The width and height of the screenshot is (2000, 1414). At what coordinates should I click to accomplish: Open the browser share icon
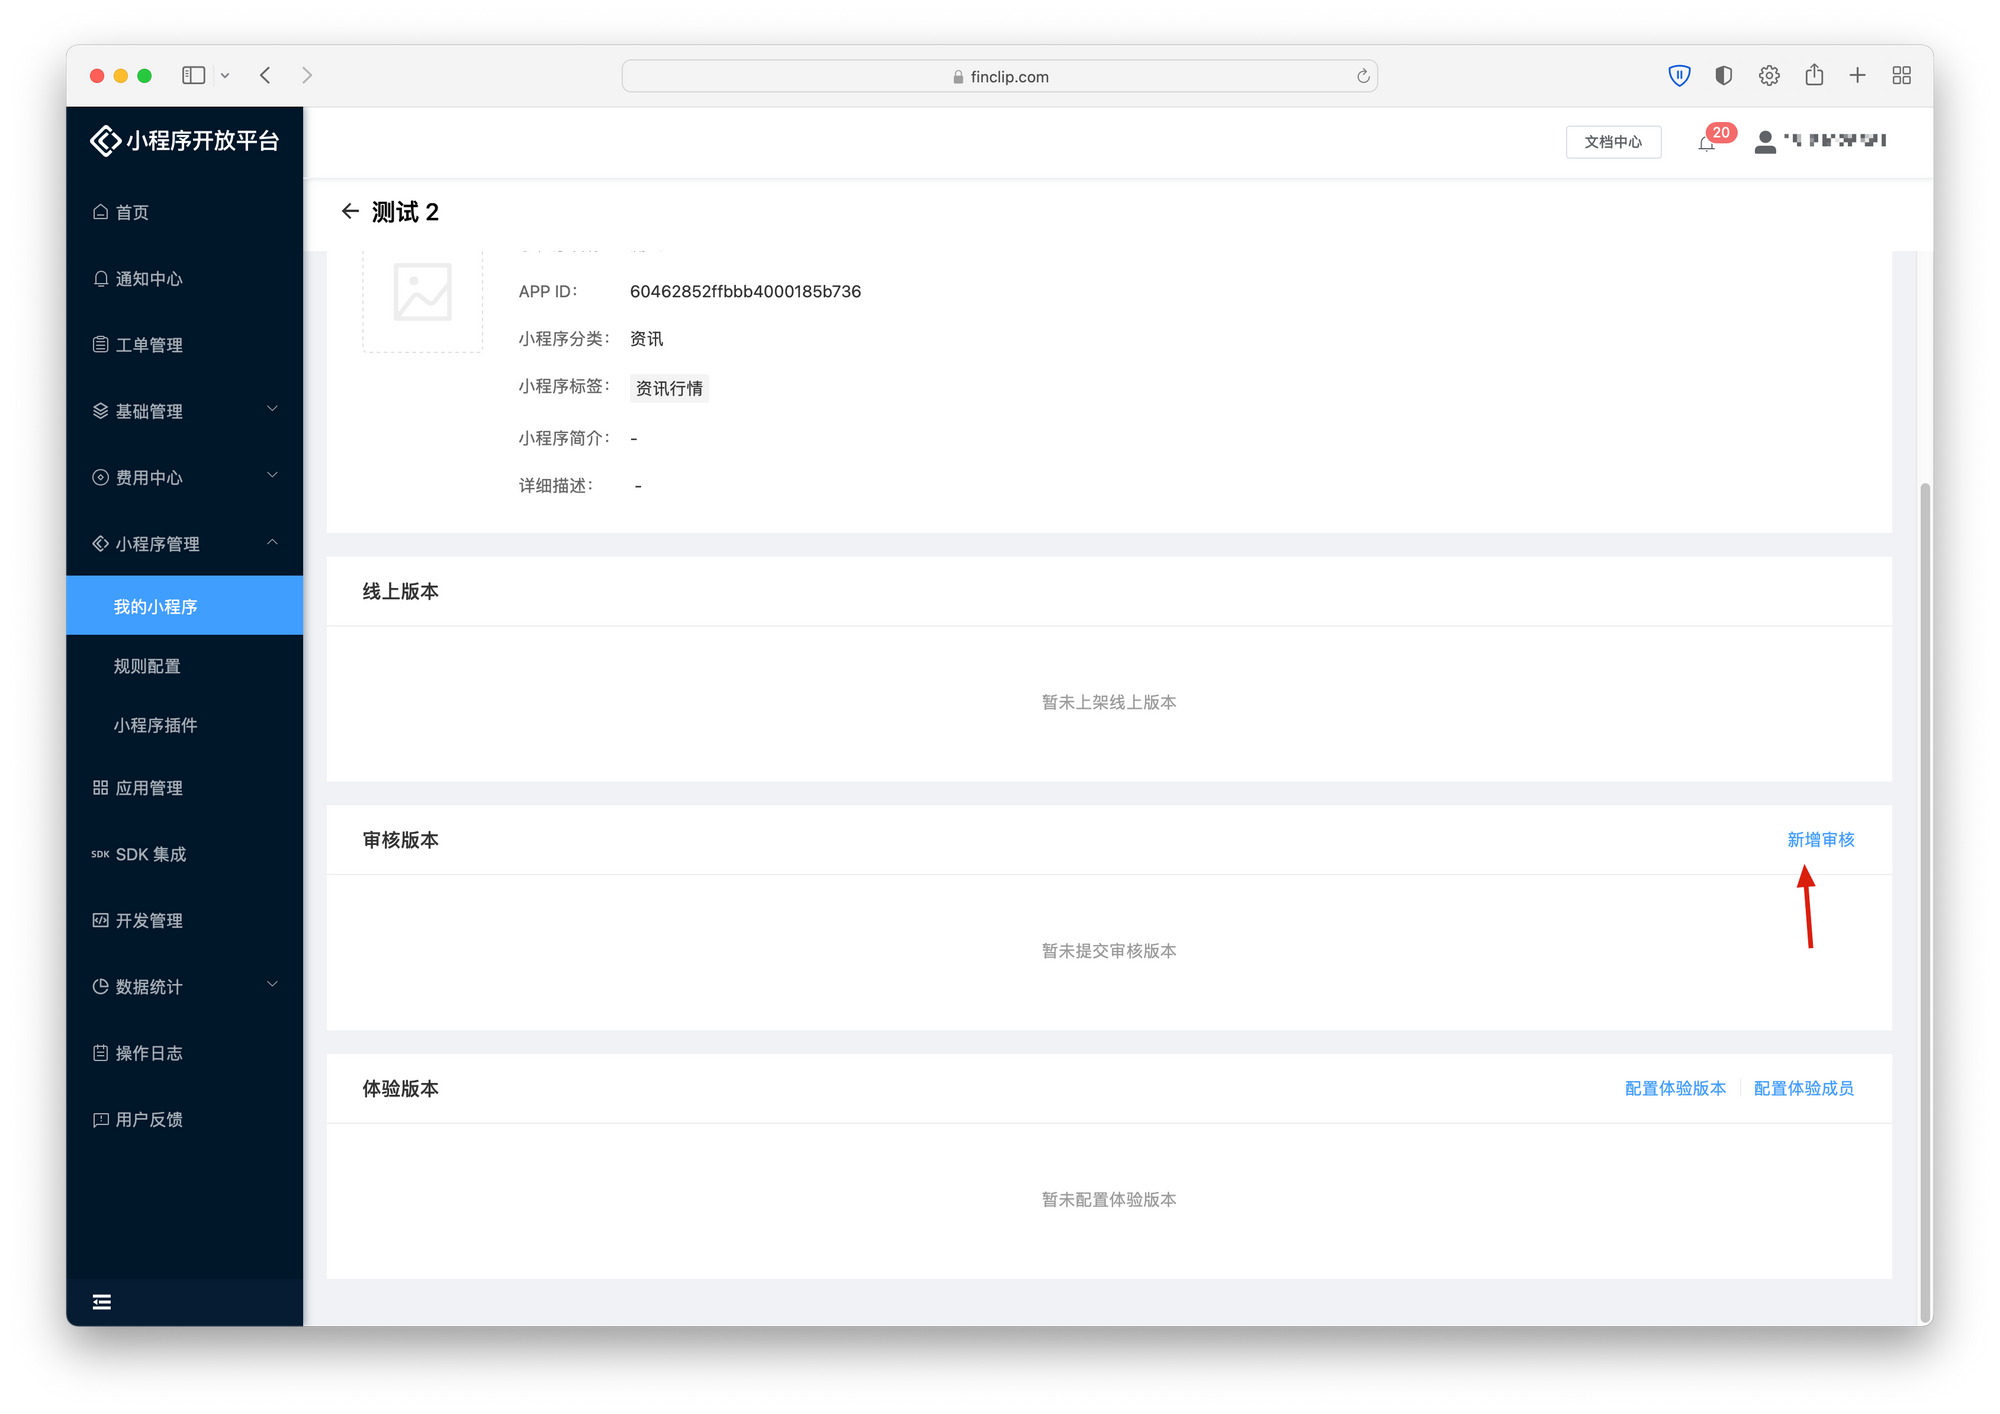pos(1814,75)
